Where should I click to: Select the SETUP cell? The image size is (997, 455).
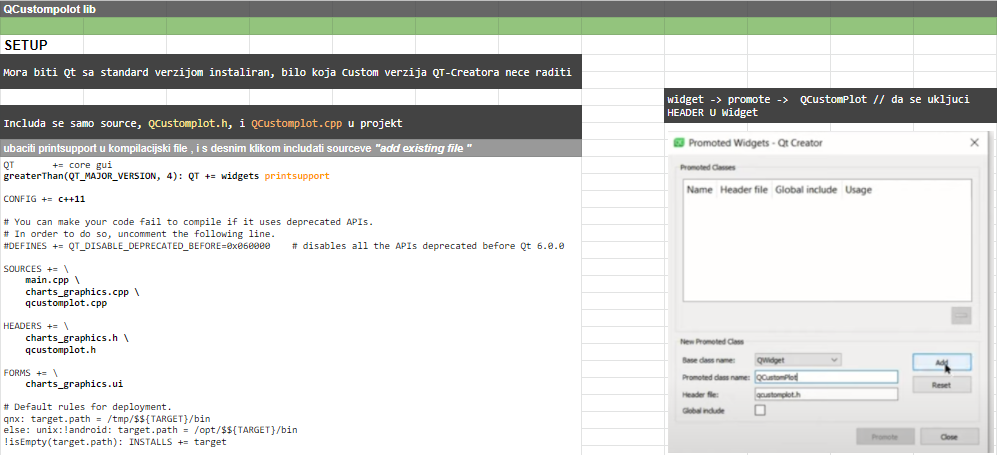coord(25,45)
